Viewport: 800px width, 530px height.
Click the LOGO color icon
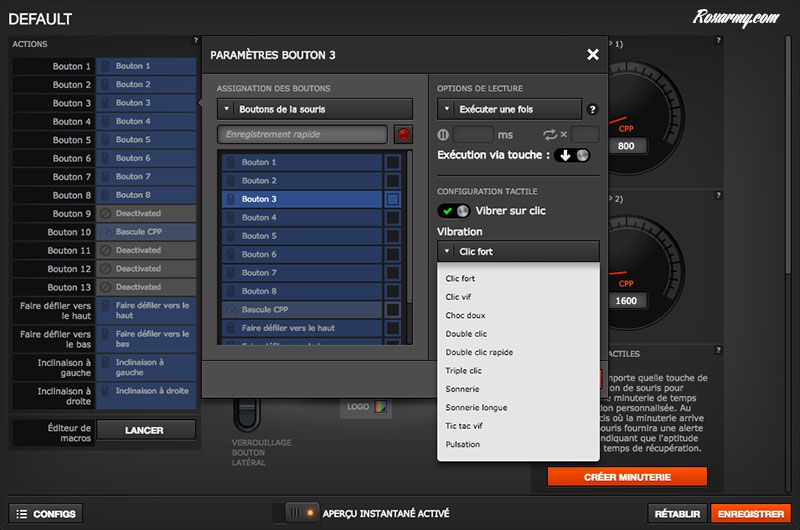pyautogui.click(x=382, y=407)
